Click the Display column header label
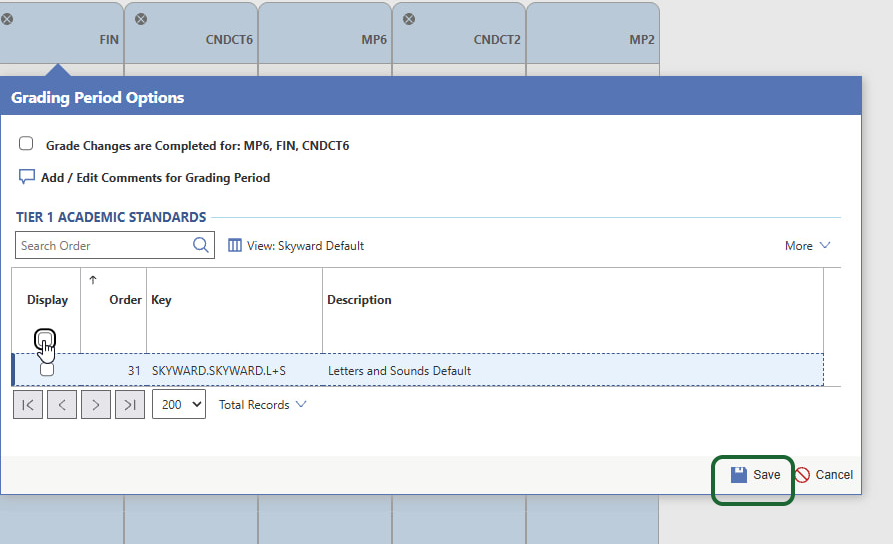The width and height of the screenshot is (893, 544). (x=47, y=300)
